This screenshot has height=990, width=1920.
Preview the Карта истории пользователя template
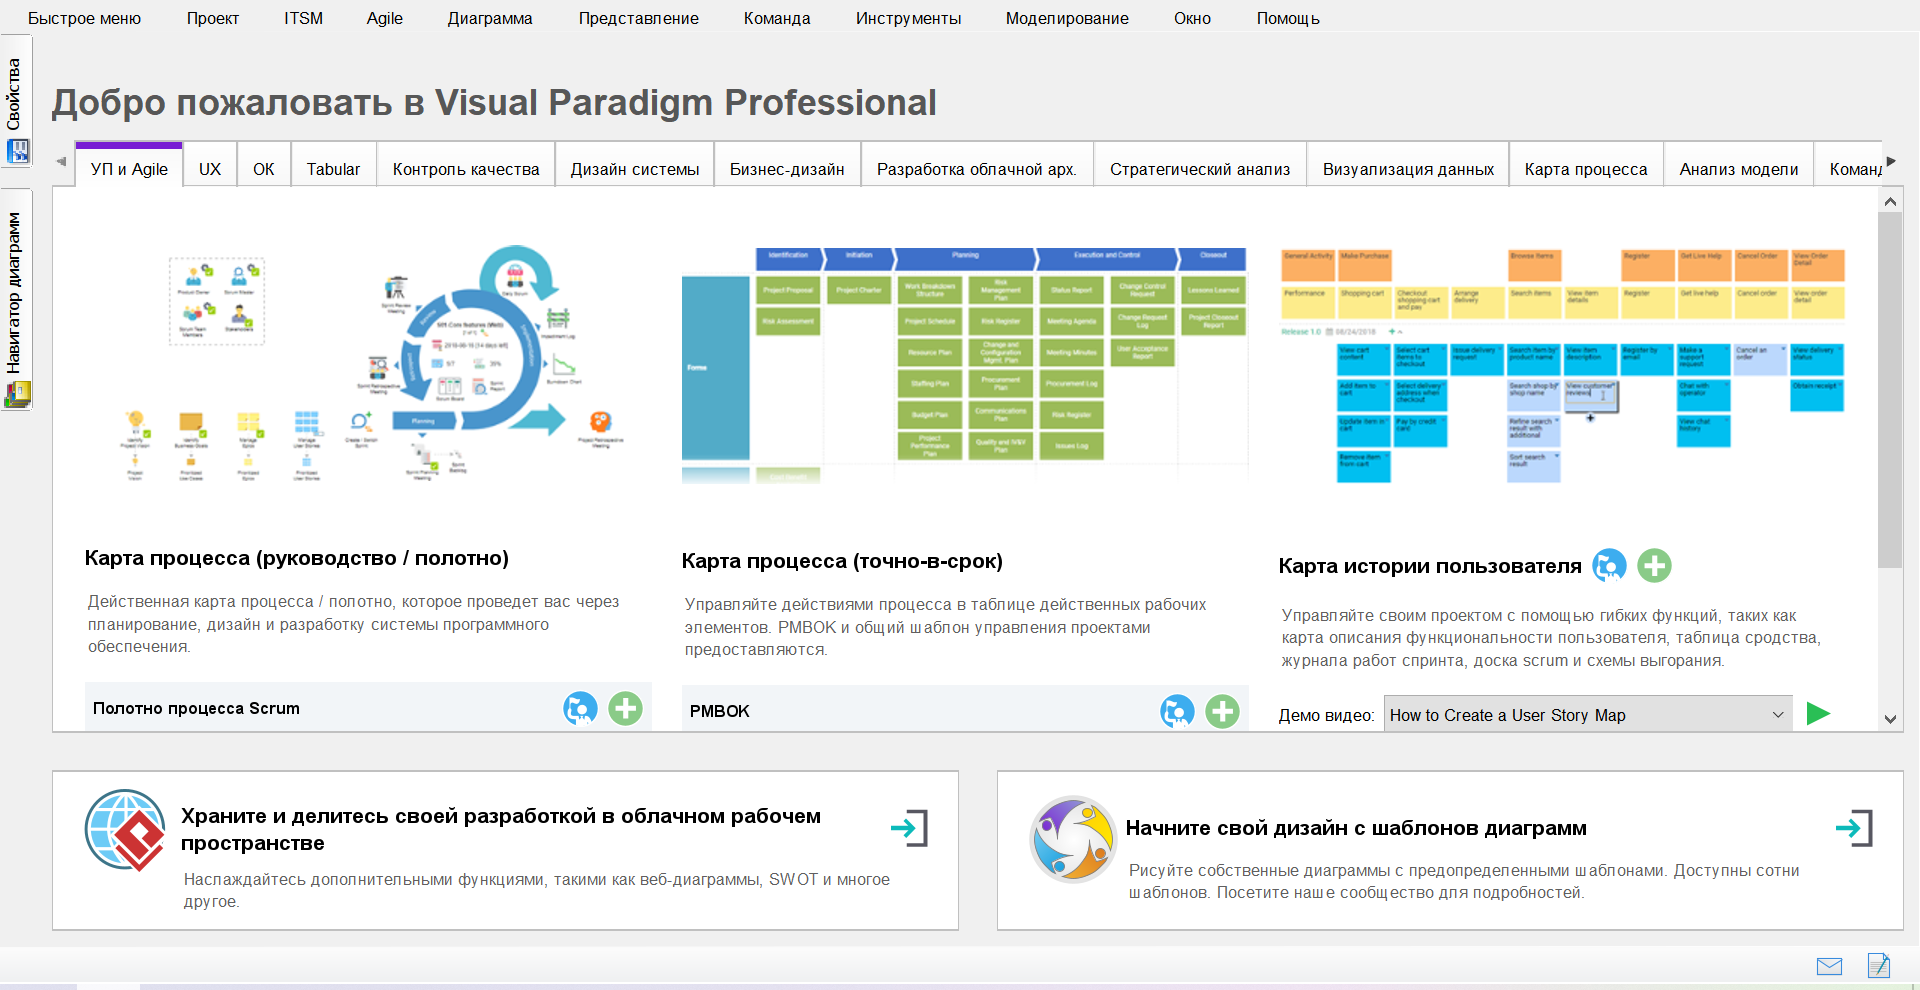[x=1610, y=566]
